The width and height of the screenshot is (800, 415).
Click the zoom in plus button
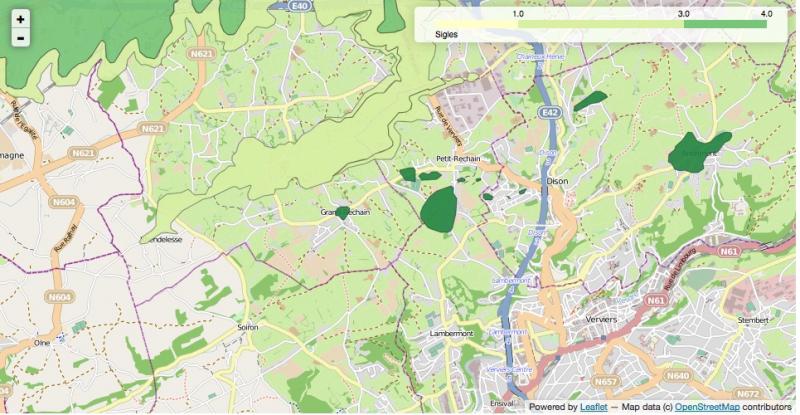coord(20,19)
